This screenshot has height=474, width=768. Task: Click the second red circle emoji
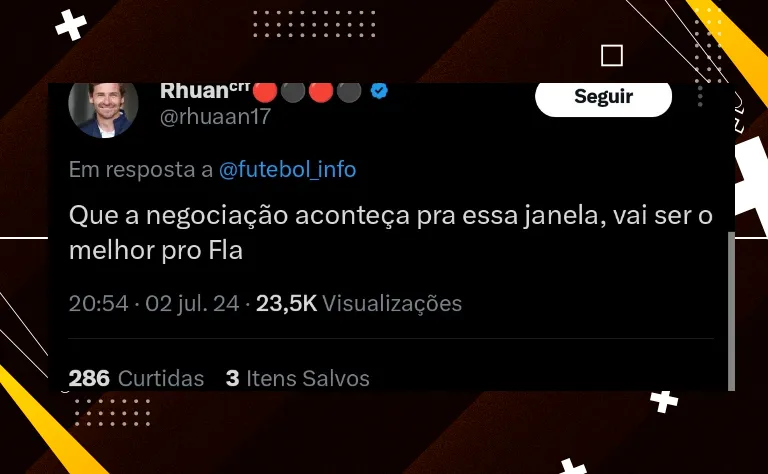click(321, 92)
